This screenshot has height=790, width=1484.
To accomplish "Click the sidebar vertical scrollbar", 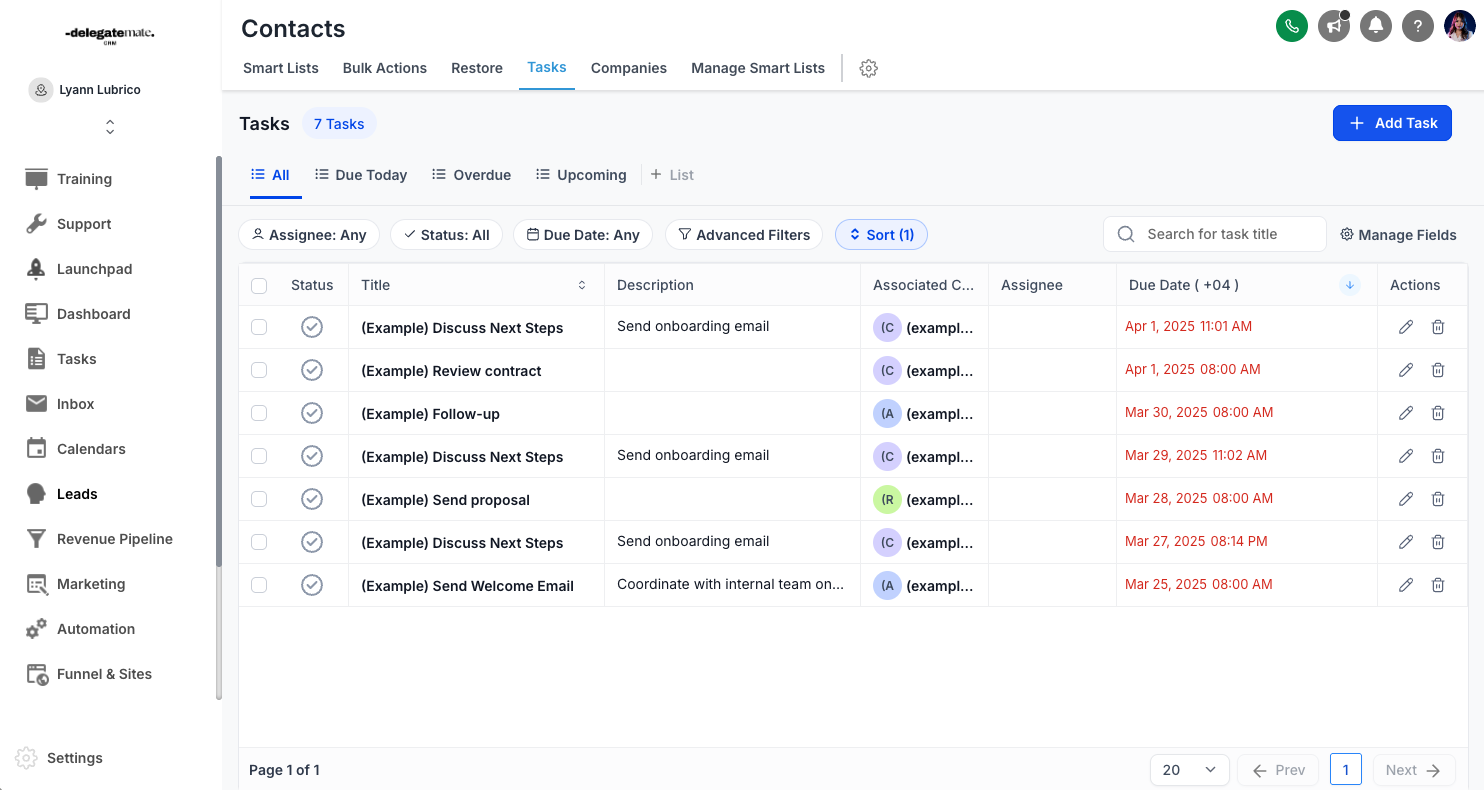I will click(x=219, y=430).
